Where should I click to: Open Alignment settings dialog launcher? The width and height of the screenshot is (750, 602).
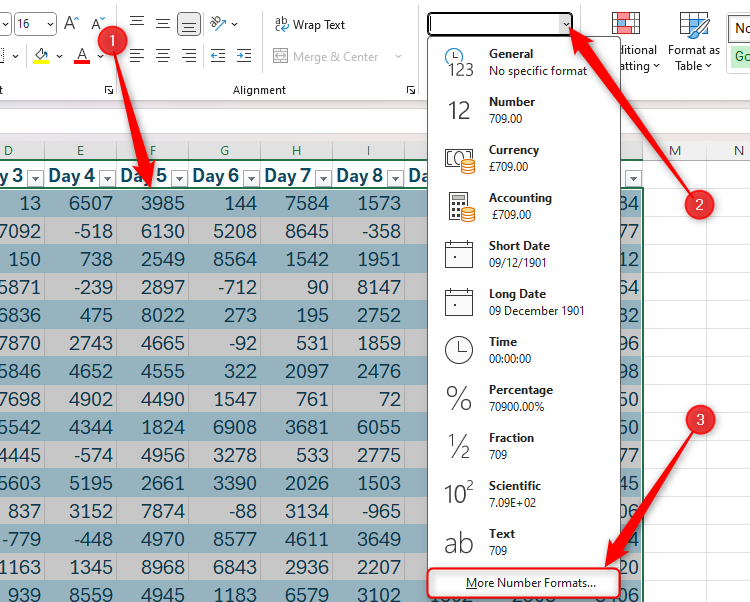(x=411, y=91)
